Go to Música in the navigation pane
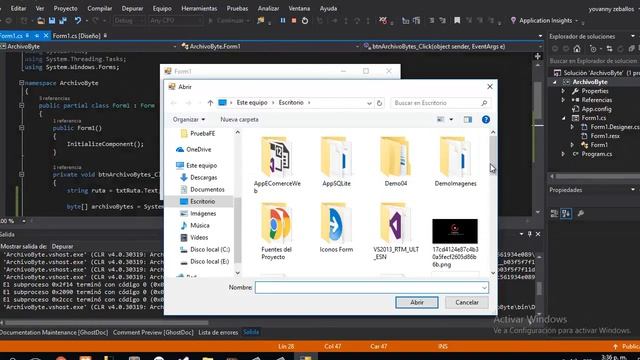 pyautogui.click(x=195, y=225)
